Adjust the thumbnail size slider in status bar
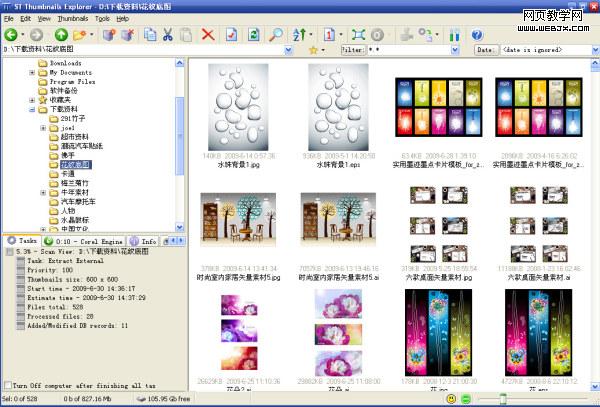 click(503, 399)
